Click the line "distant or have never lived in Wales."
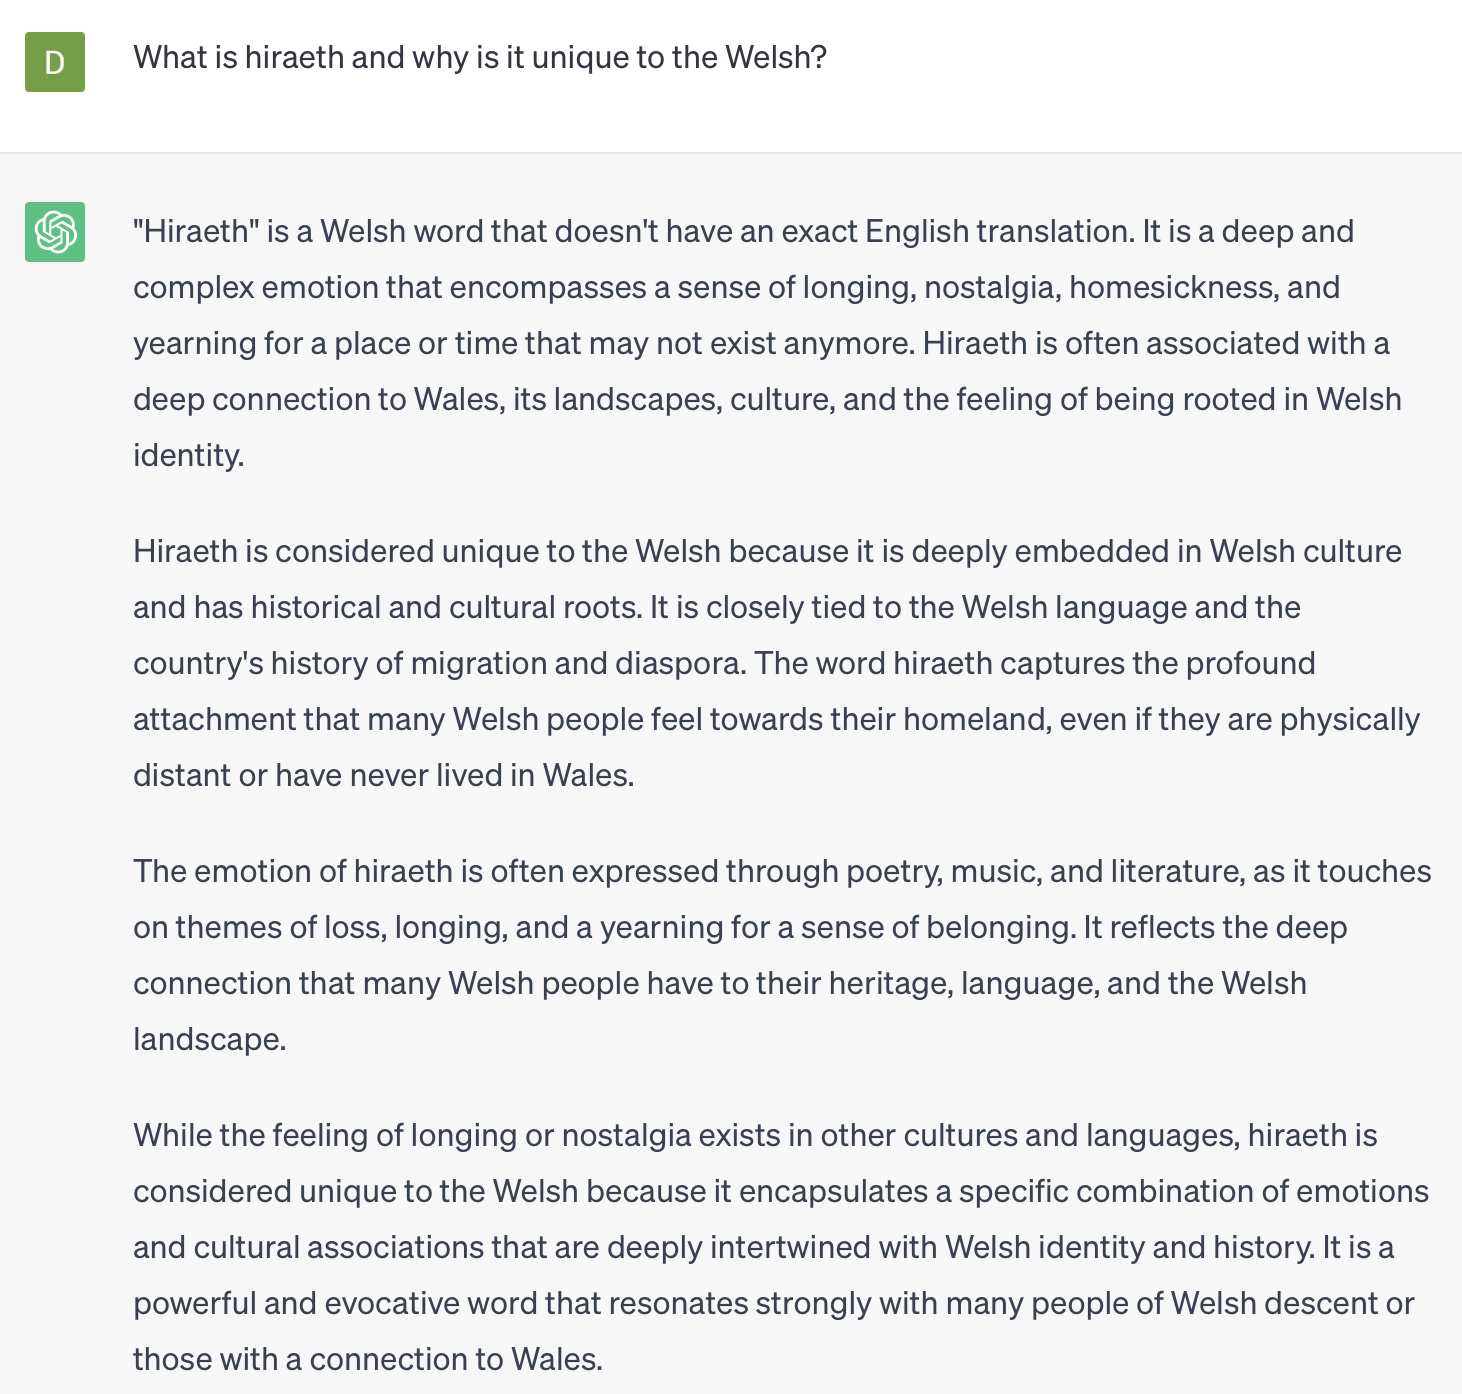The height and width of the screenshot is (1394, 1462). 384,776
